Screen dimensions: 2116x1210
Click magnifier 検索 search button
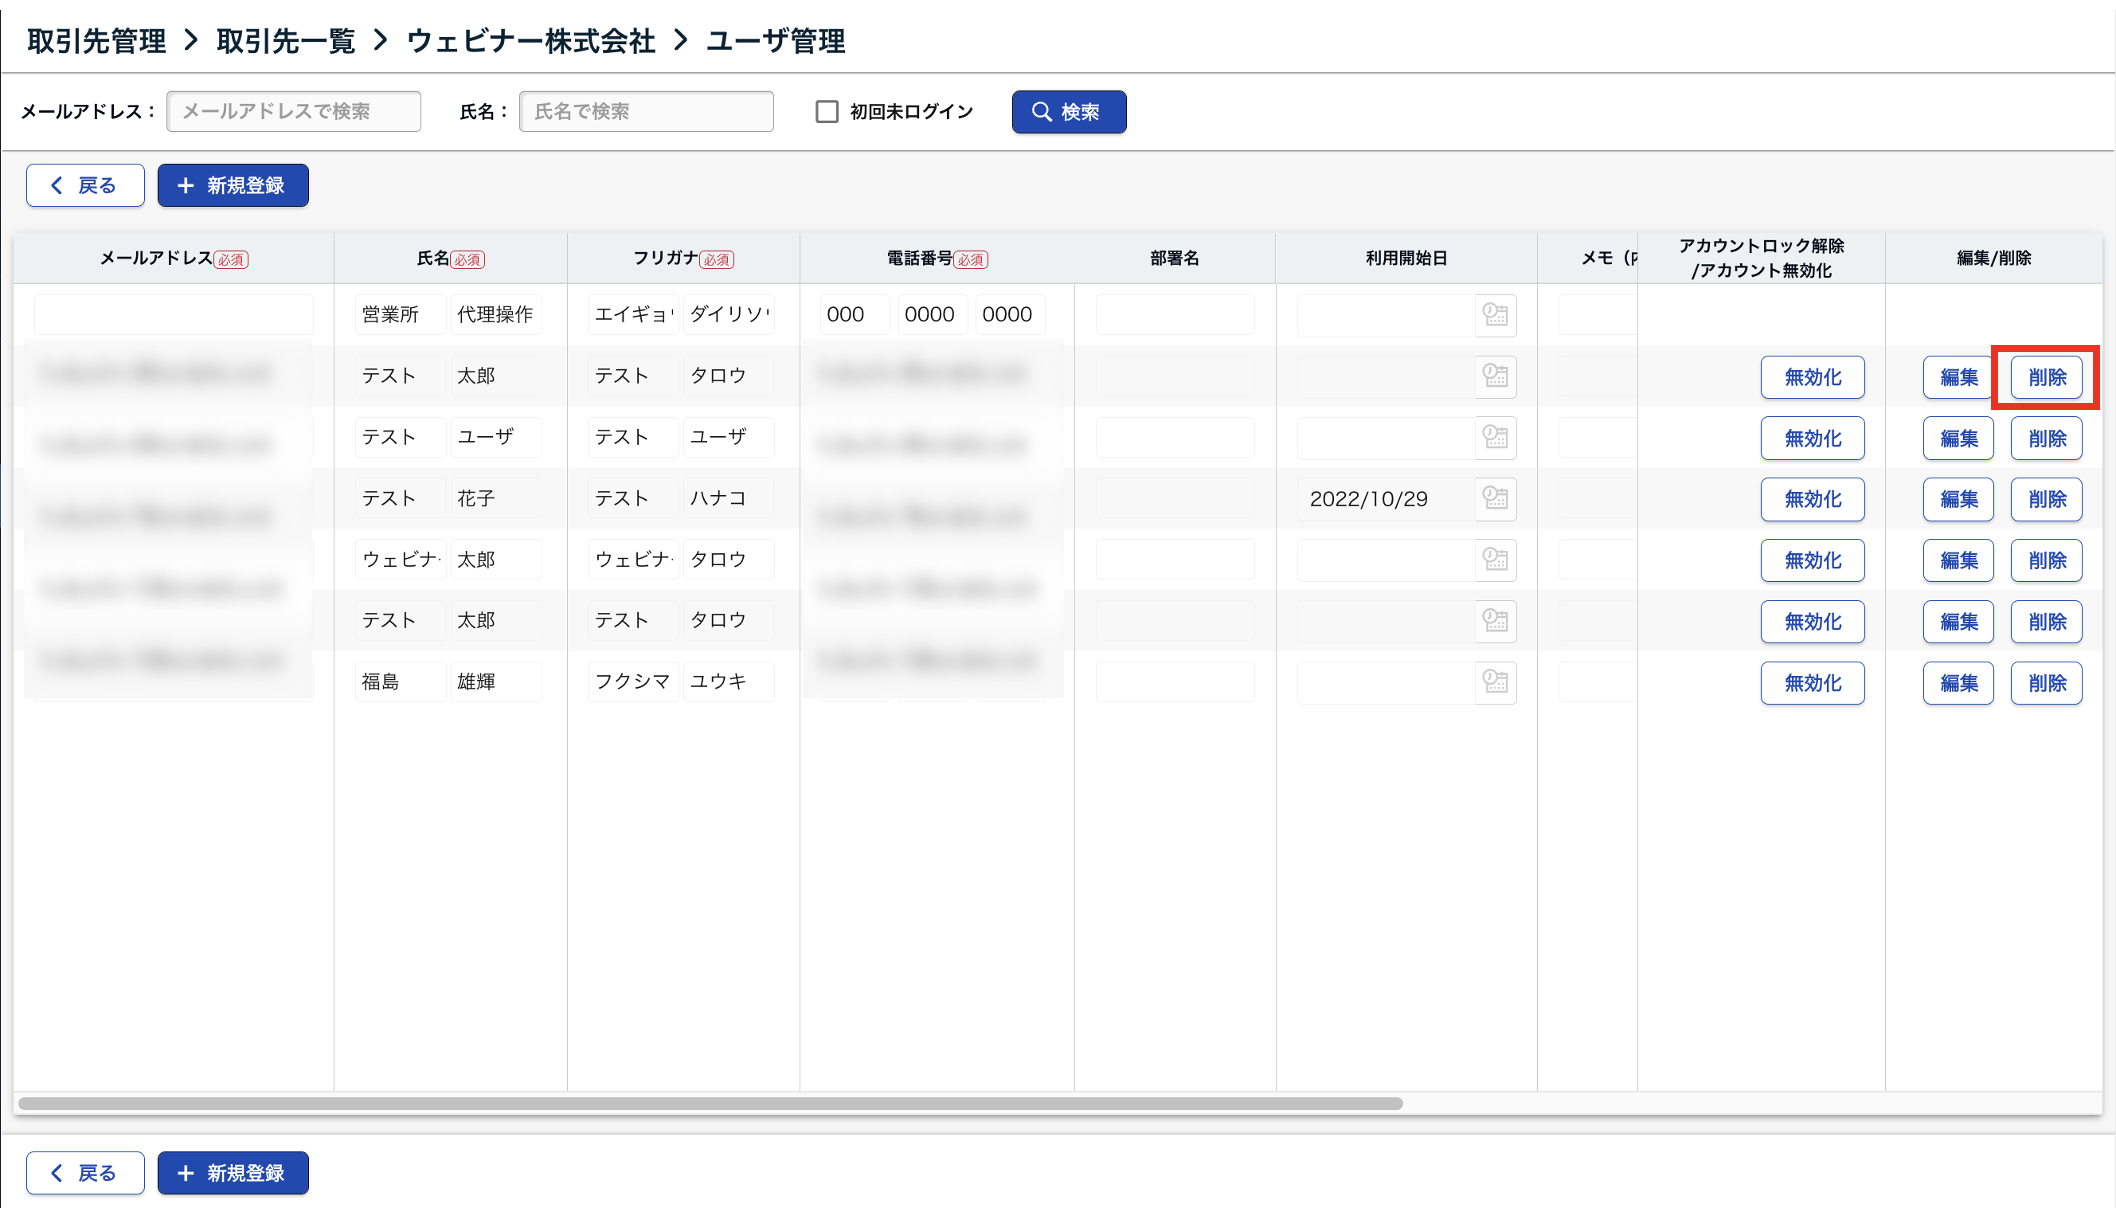[x=1068, y=112]
